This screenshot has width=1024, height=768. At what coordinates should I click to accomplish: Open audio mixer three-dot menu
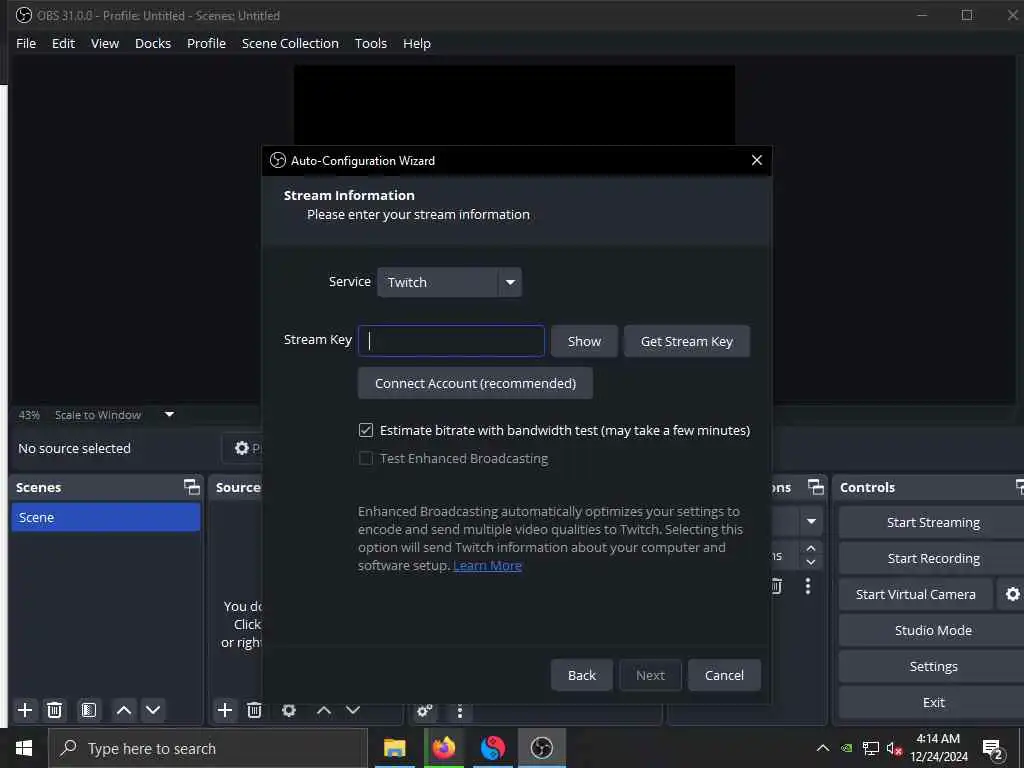[x=460, y=711]
